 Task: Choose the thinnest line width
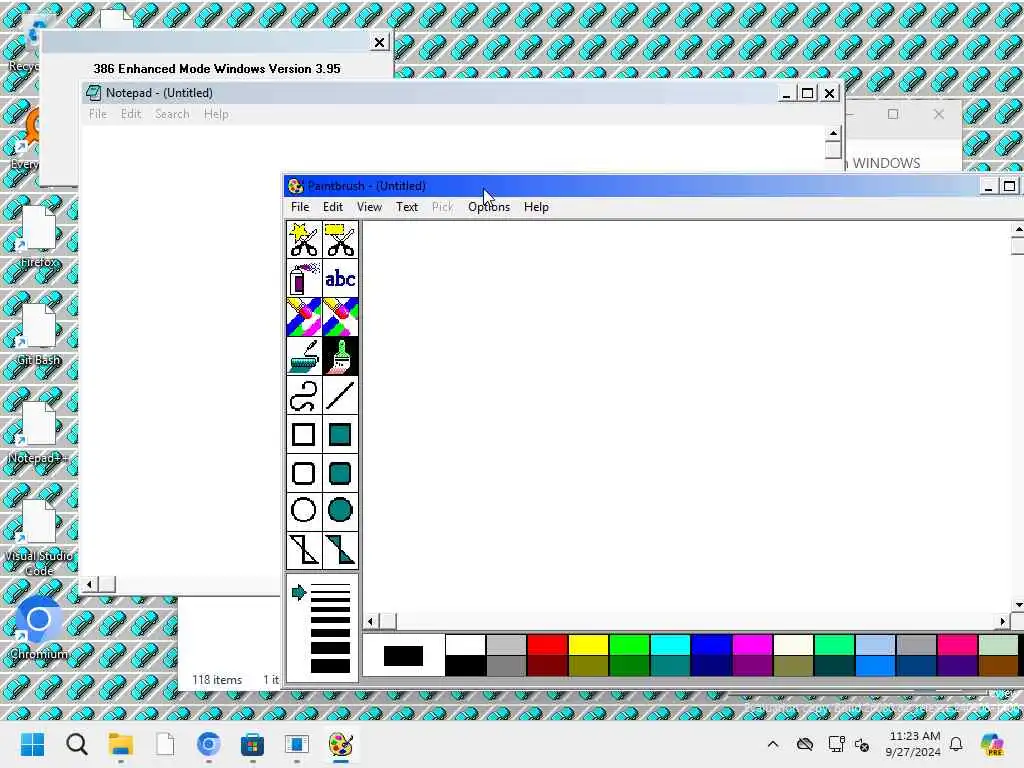[x=330, y=586]
